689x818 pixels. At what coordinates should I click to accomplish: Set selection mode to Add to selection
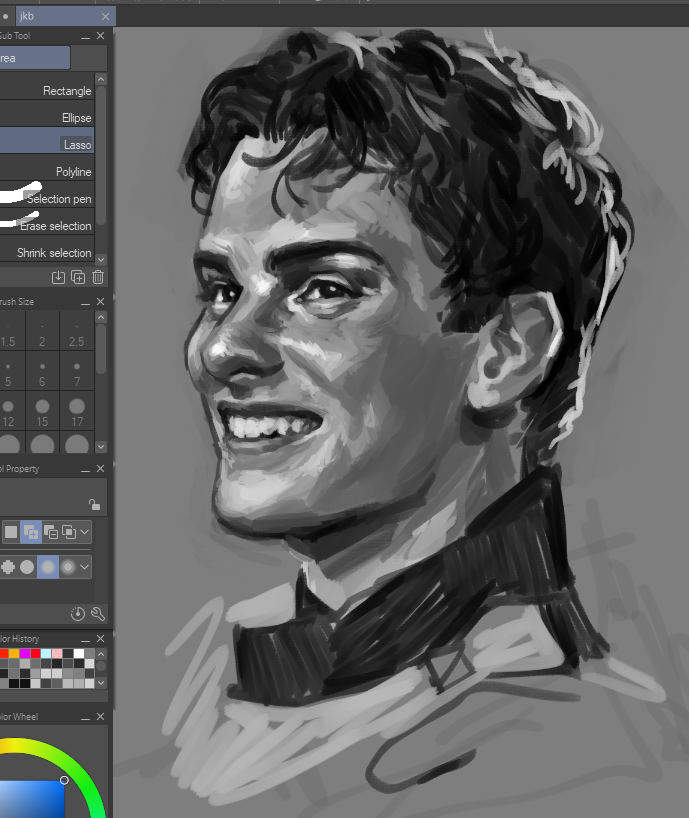(31, 532)
